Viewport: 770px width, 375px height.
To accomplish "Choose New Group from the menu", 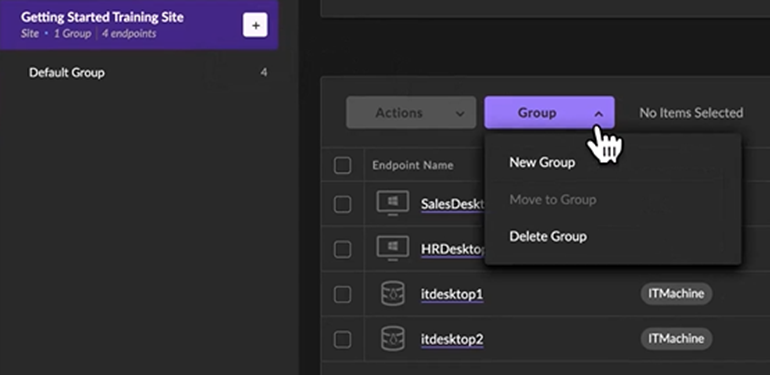I will coord(542,162).
